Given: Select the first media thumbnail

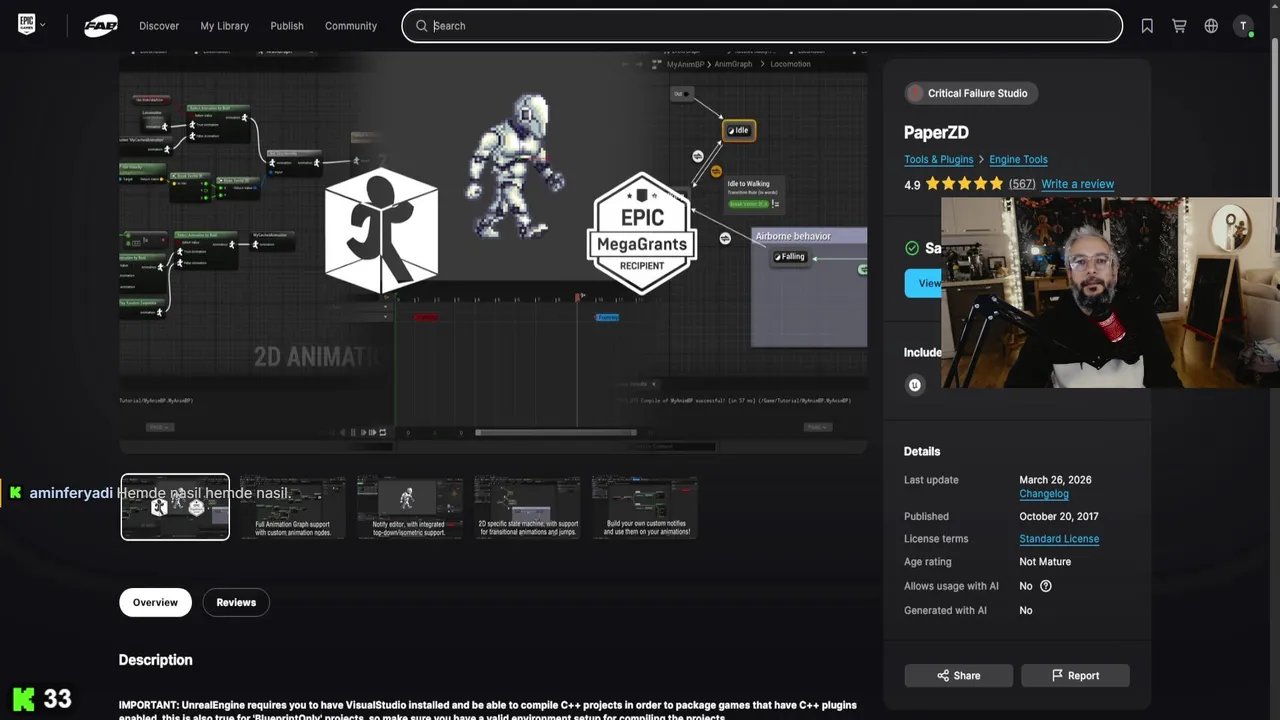Looking at the screenshot, I should tap(175, 507).
